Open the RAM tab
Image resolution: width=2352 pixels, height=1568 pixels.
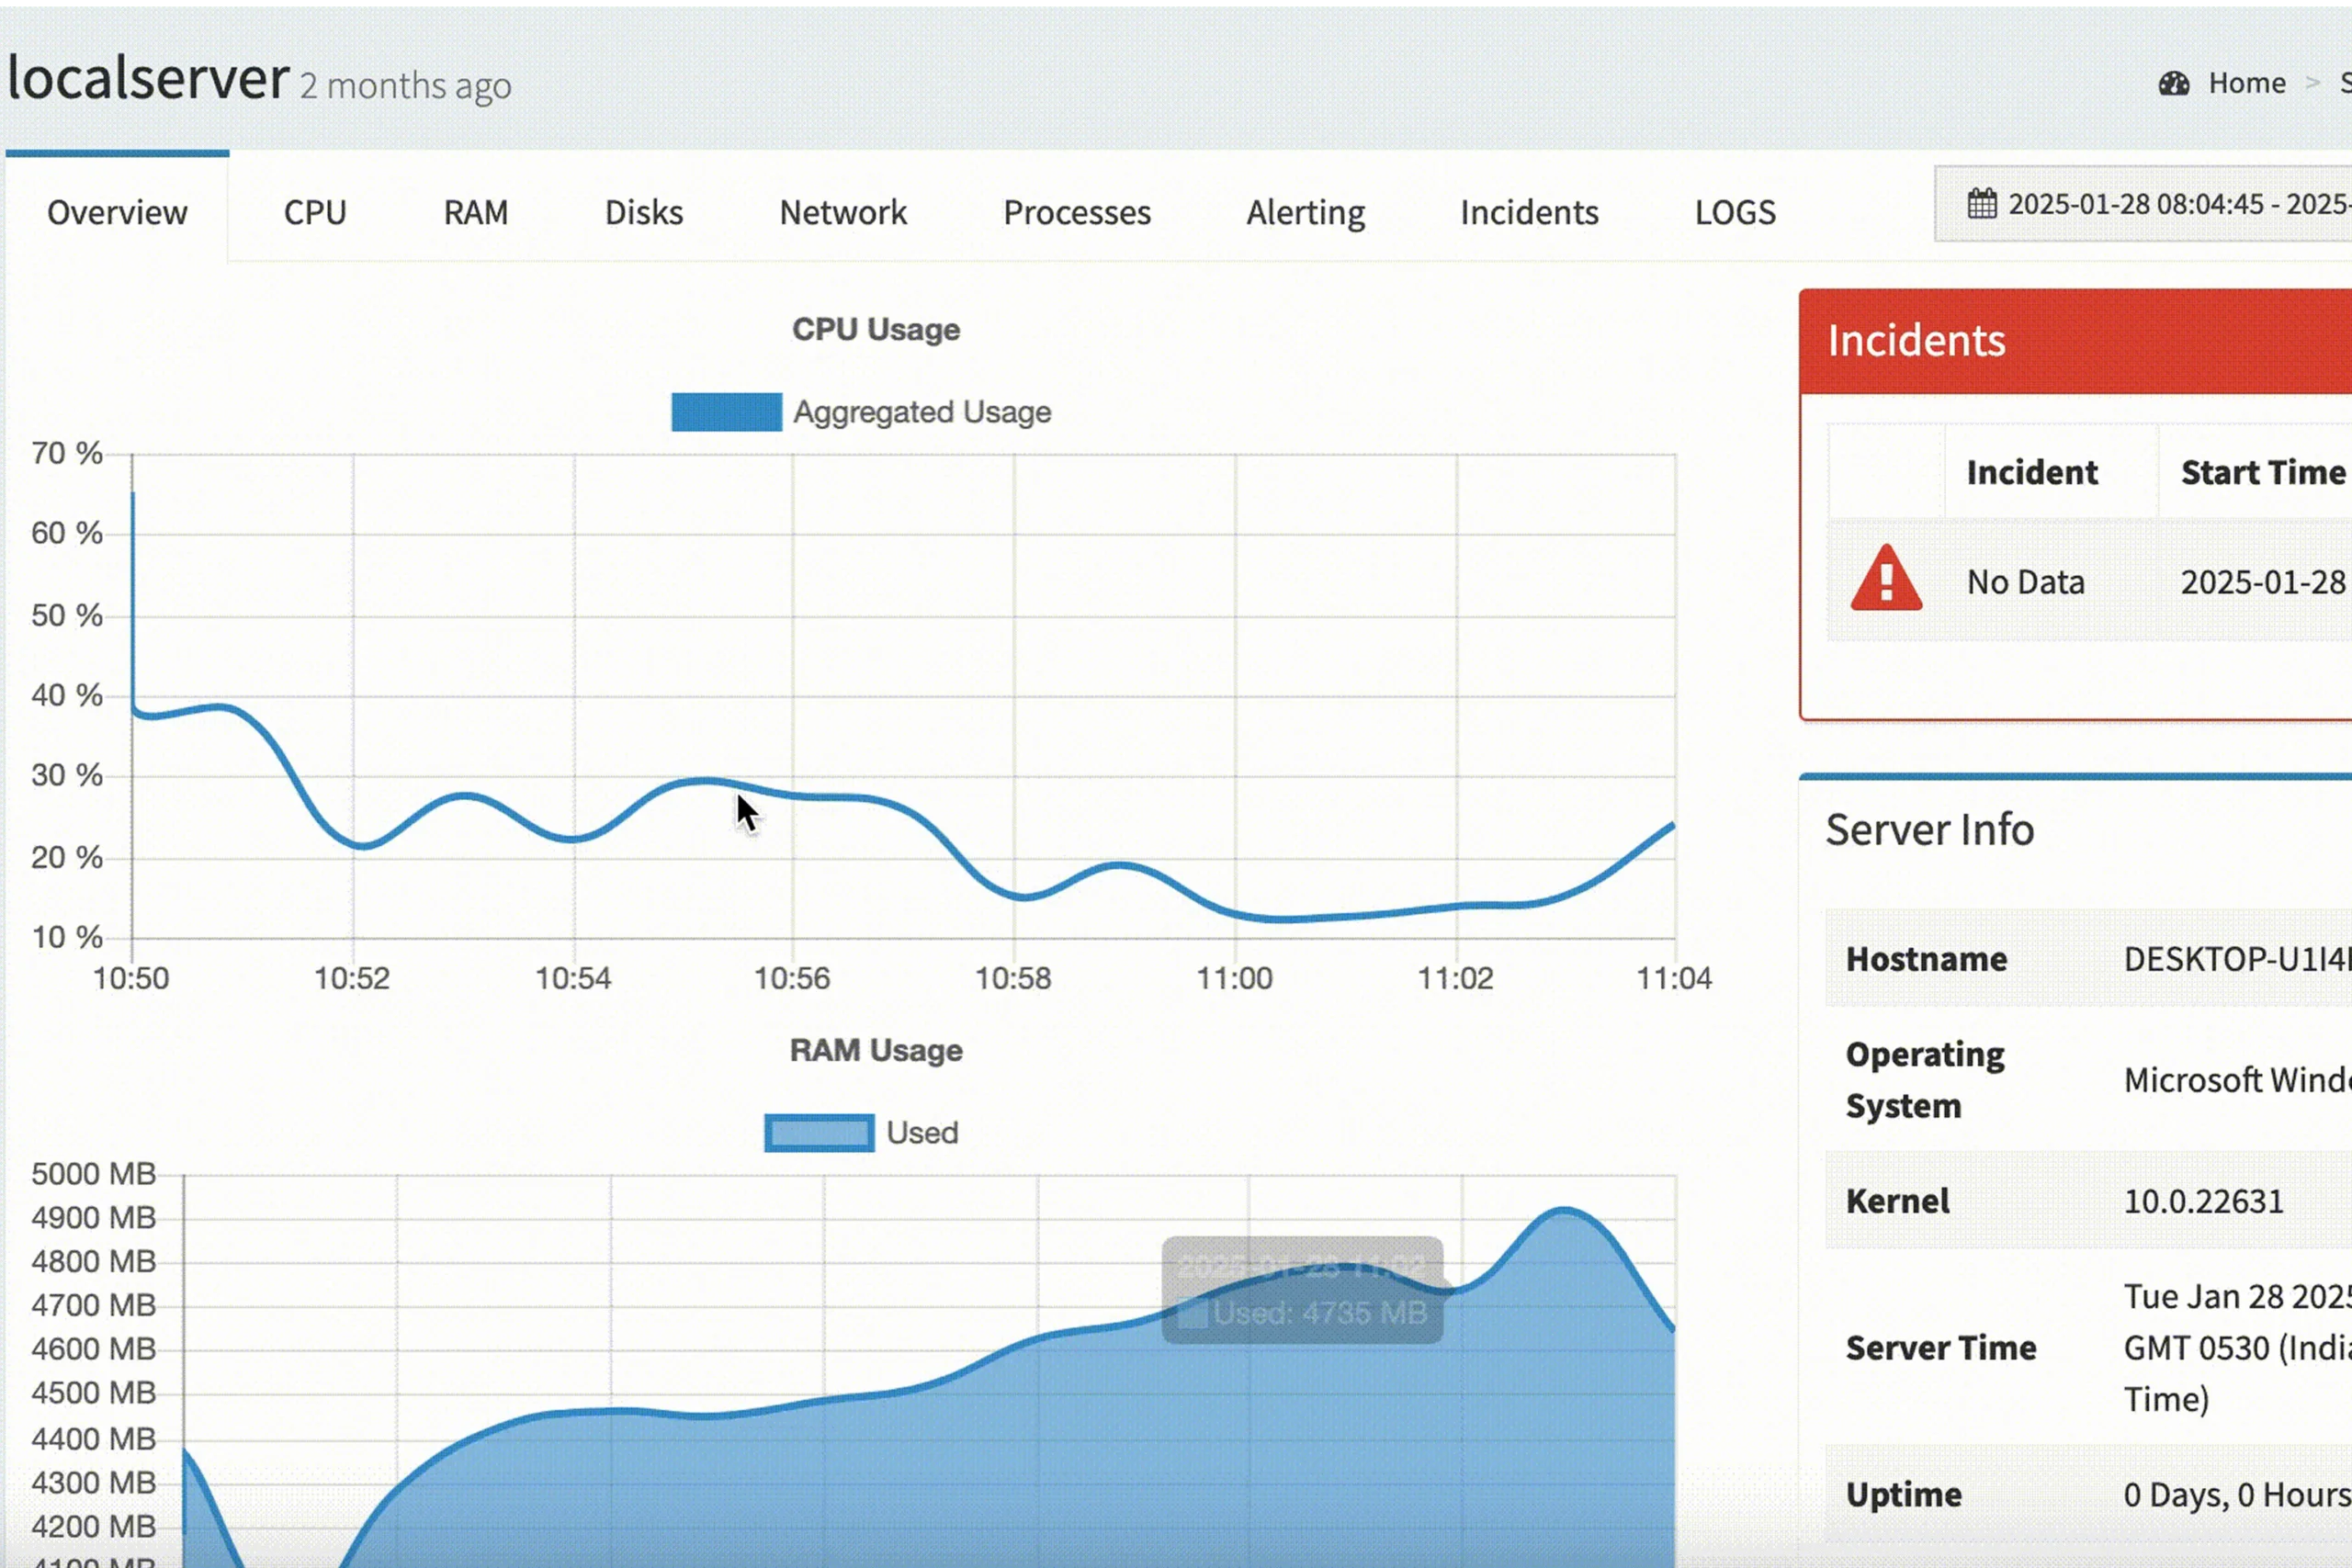pos(476,212)
